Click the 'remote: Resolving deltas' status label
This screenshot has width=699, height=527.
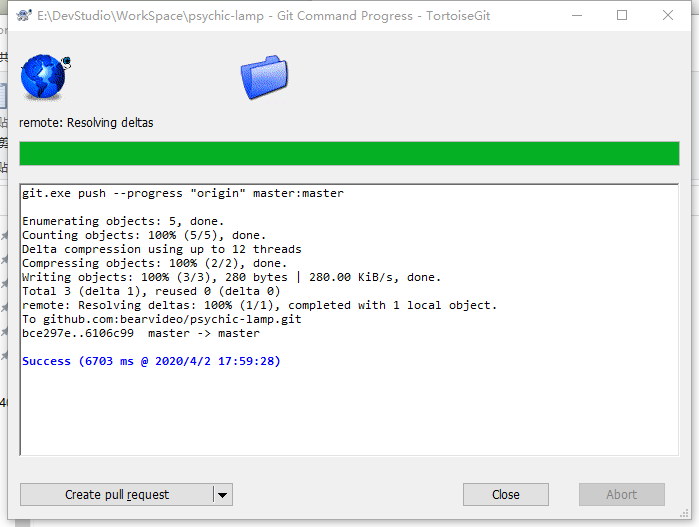(87, 123)
